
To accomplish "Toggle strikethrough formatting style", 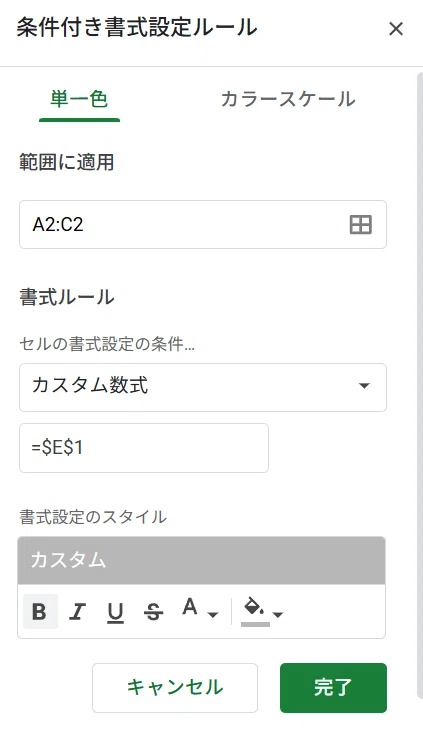I will 153,611.
